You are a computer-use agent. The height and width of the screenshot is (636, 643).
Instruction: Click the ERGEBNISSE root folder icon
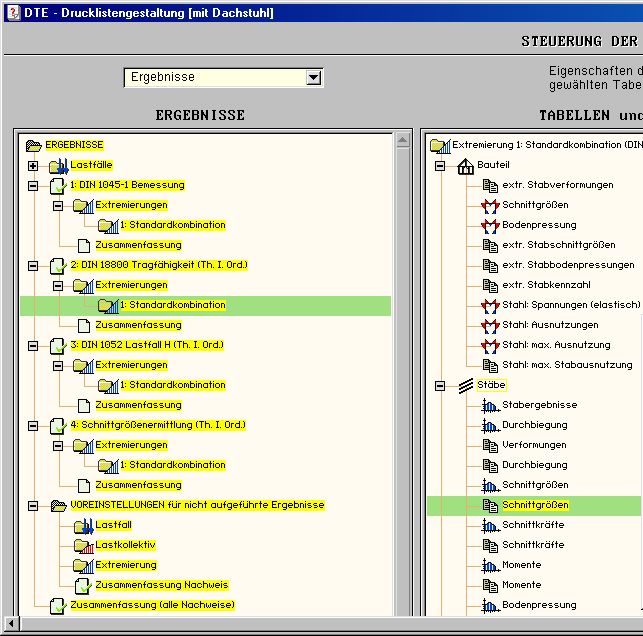(33, 145)
